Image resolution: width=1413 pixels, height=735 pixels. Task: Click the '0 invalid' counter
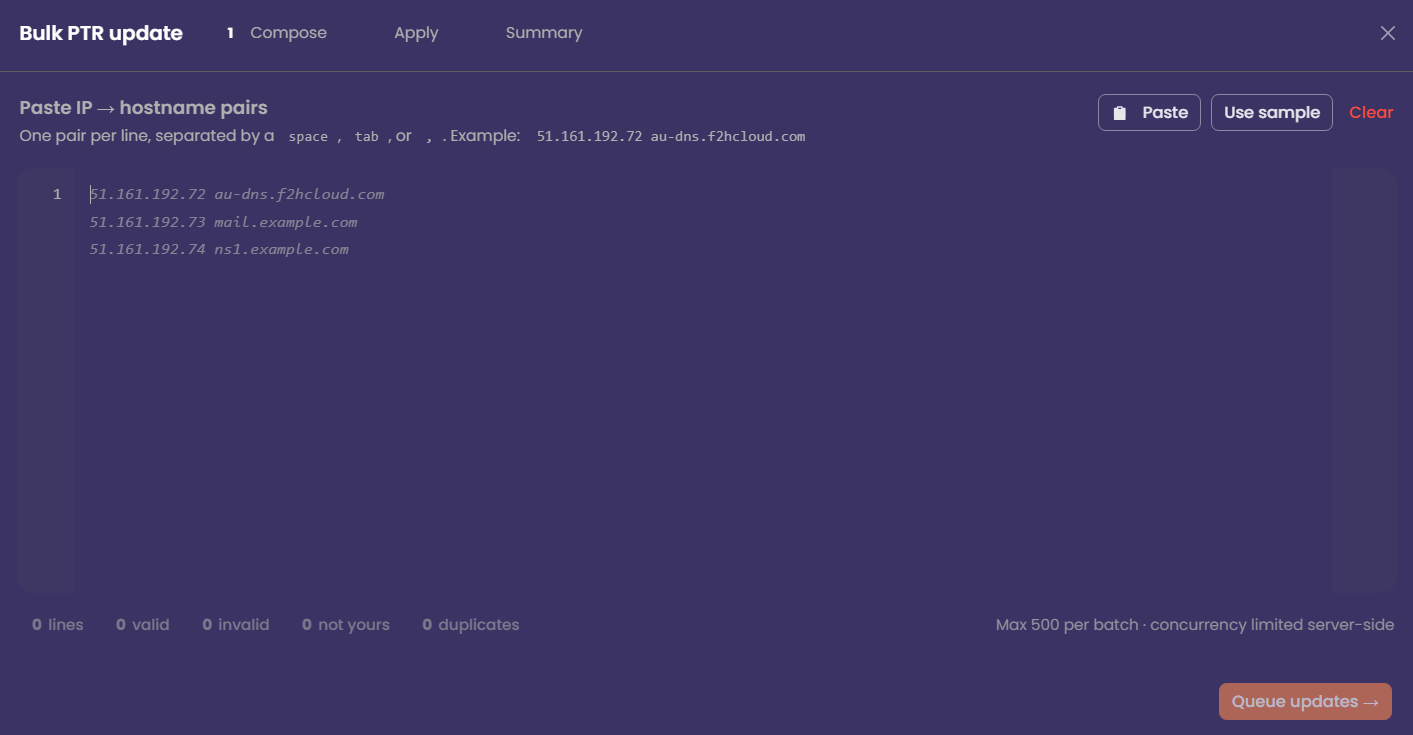click(x=236, y=624)
